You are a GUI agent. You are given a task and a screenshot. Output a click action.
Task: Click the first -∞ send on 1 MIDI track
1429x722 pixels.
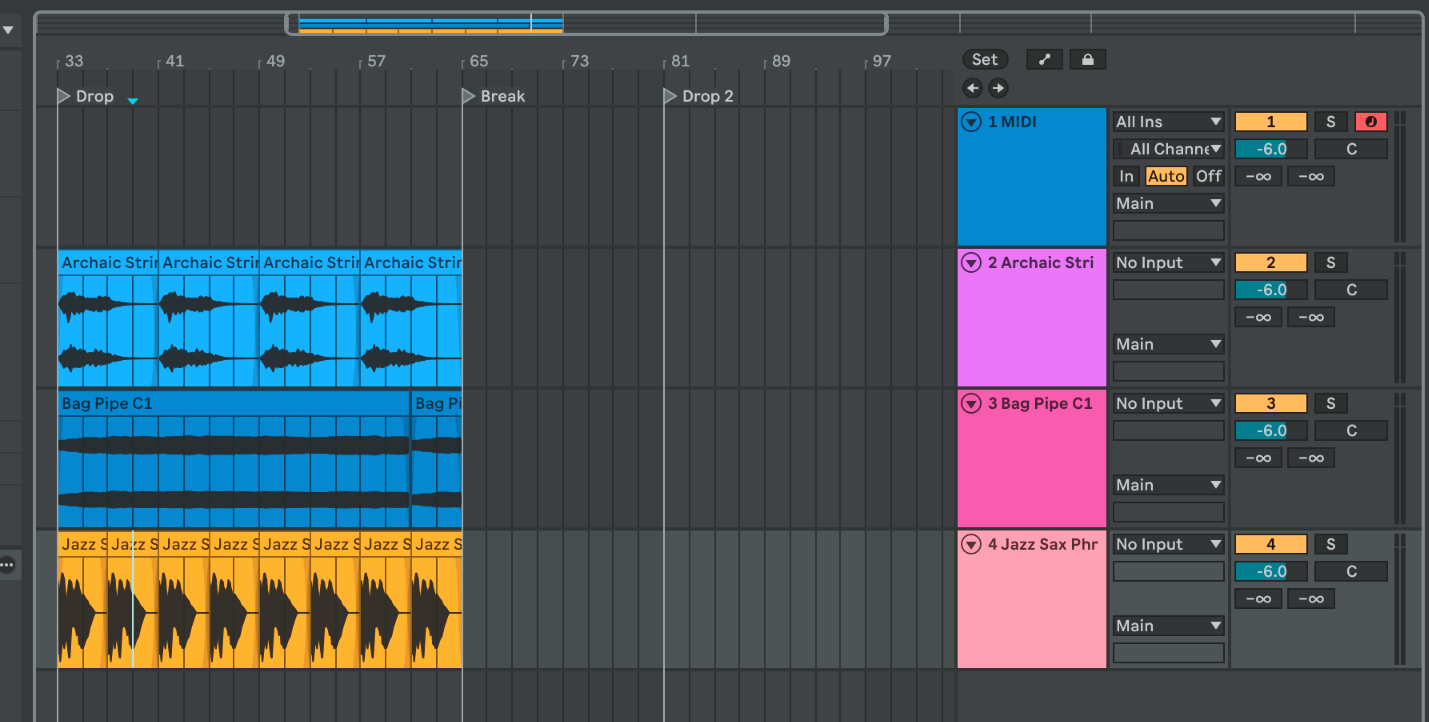(x=1258, y=177)
